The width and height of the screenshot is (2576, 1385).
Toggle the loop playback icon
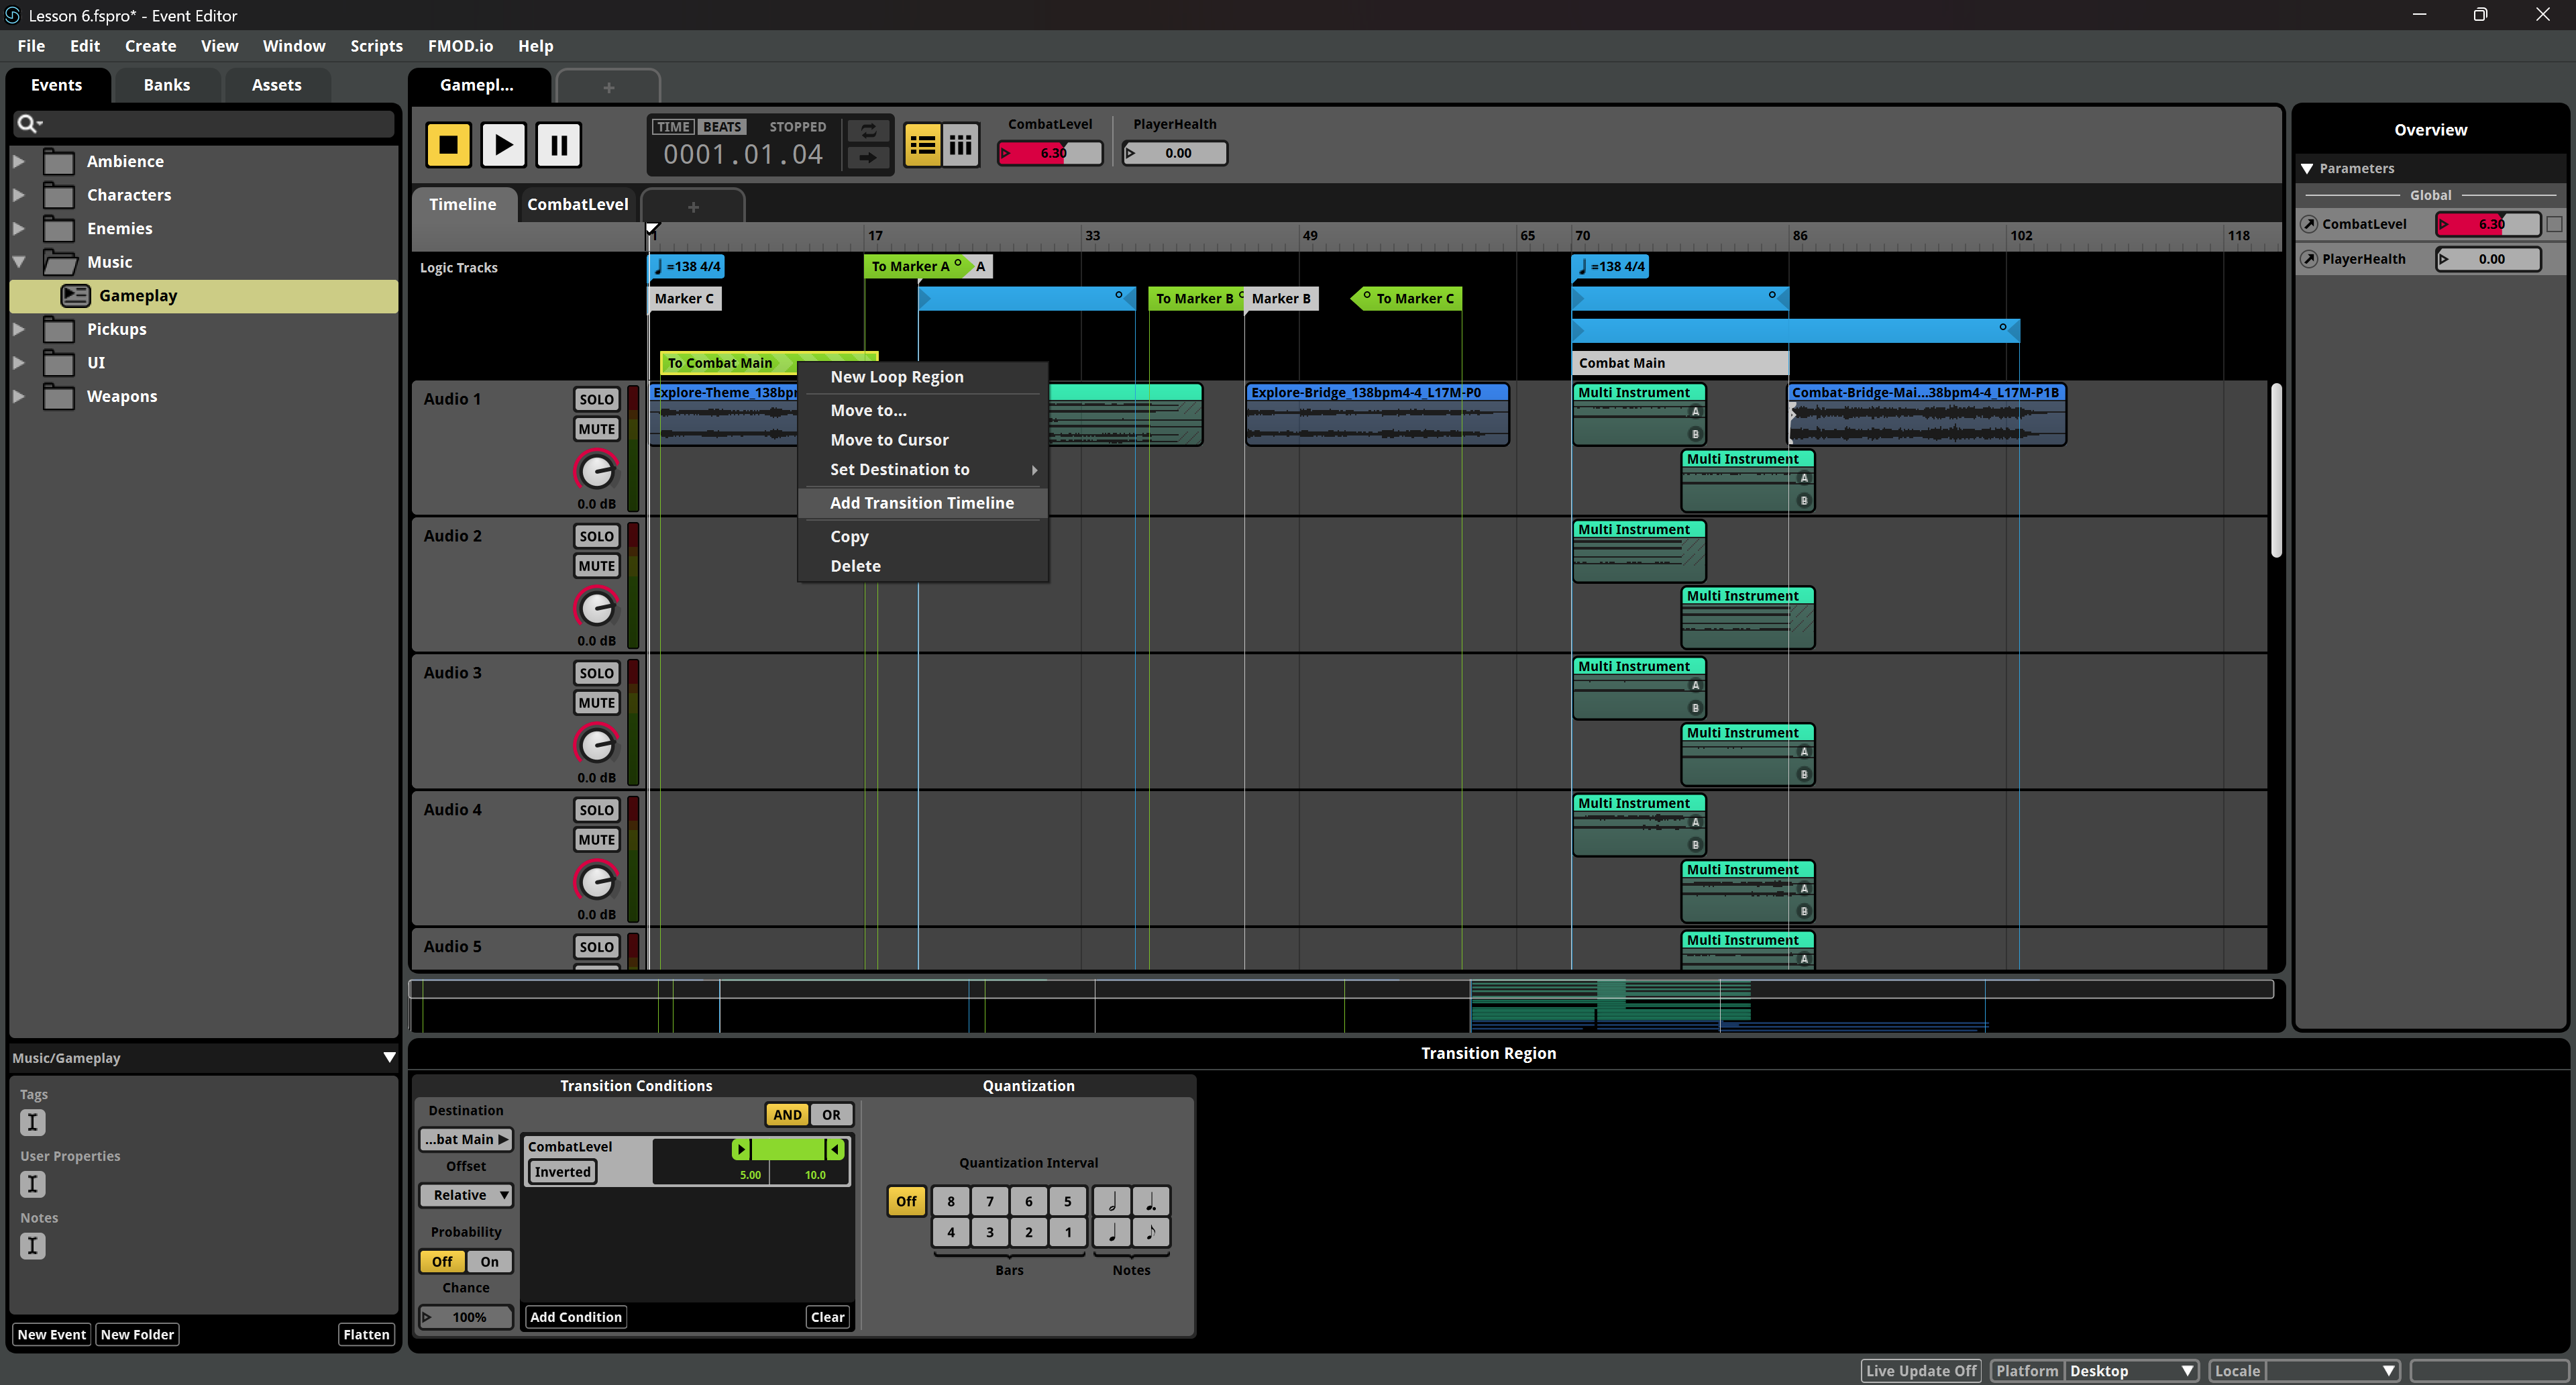click(868, 131)
